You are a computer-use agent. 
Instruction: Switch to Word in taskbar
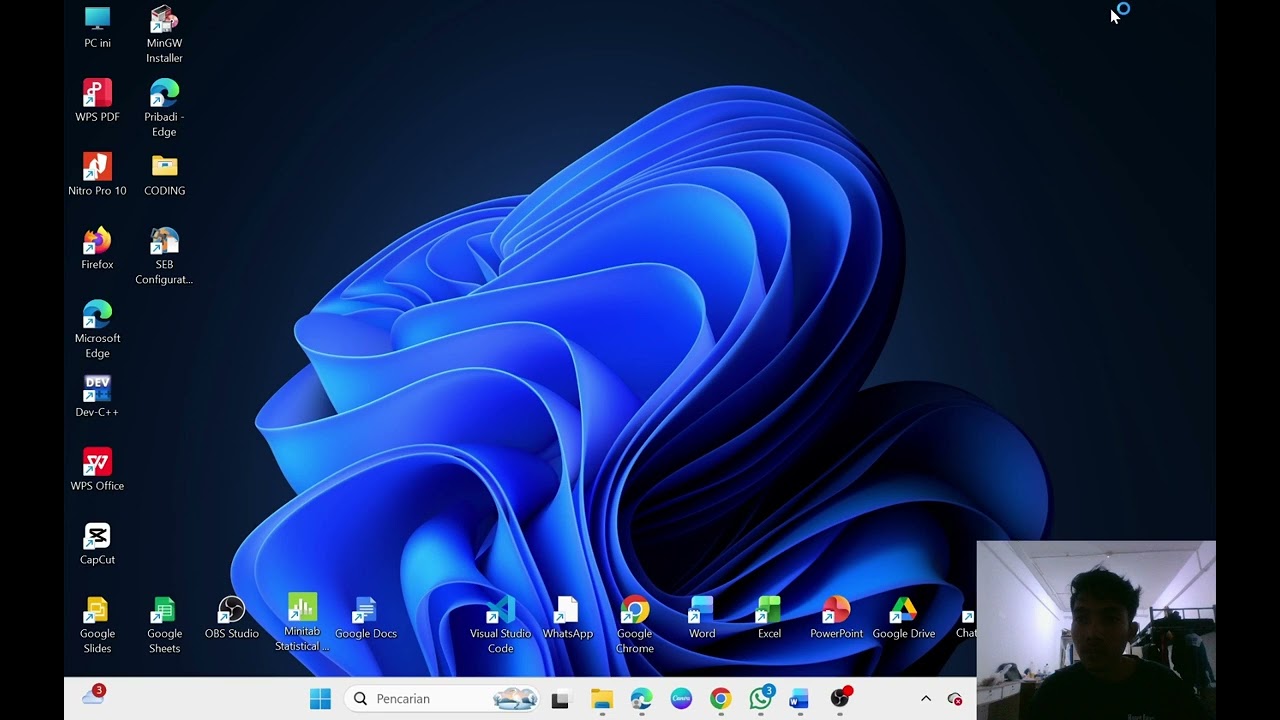tap(799, 699)
